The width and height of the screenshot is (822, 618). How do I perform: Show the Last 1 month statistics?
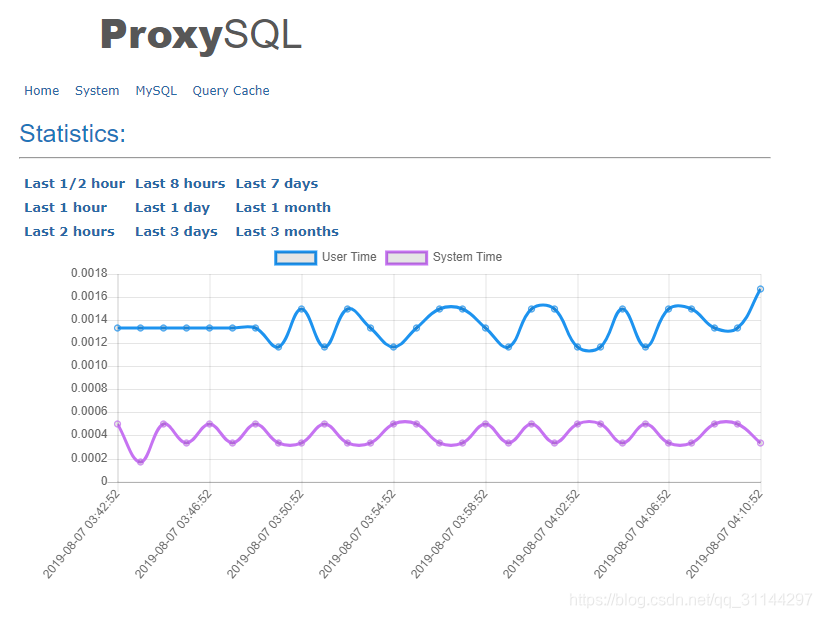[283, 207]
